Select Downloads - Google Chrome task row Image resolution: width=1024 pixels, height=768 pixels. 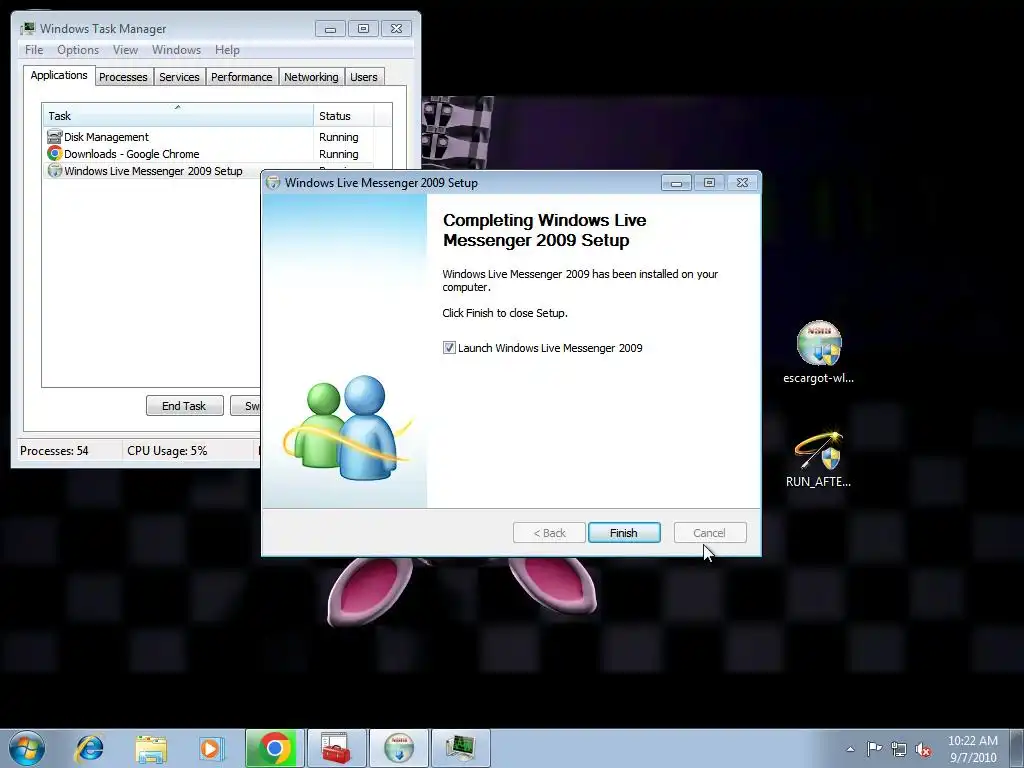208,154
